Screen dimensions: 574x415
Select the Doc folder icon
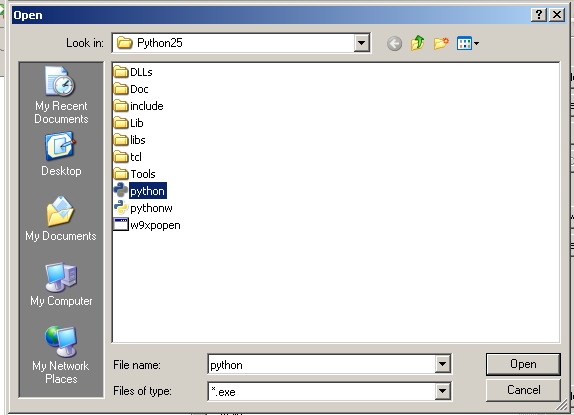click(121, 89)
